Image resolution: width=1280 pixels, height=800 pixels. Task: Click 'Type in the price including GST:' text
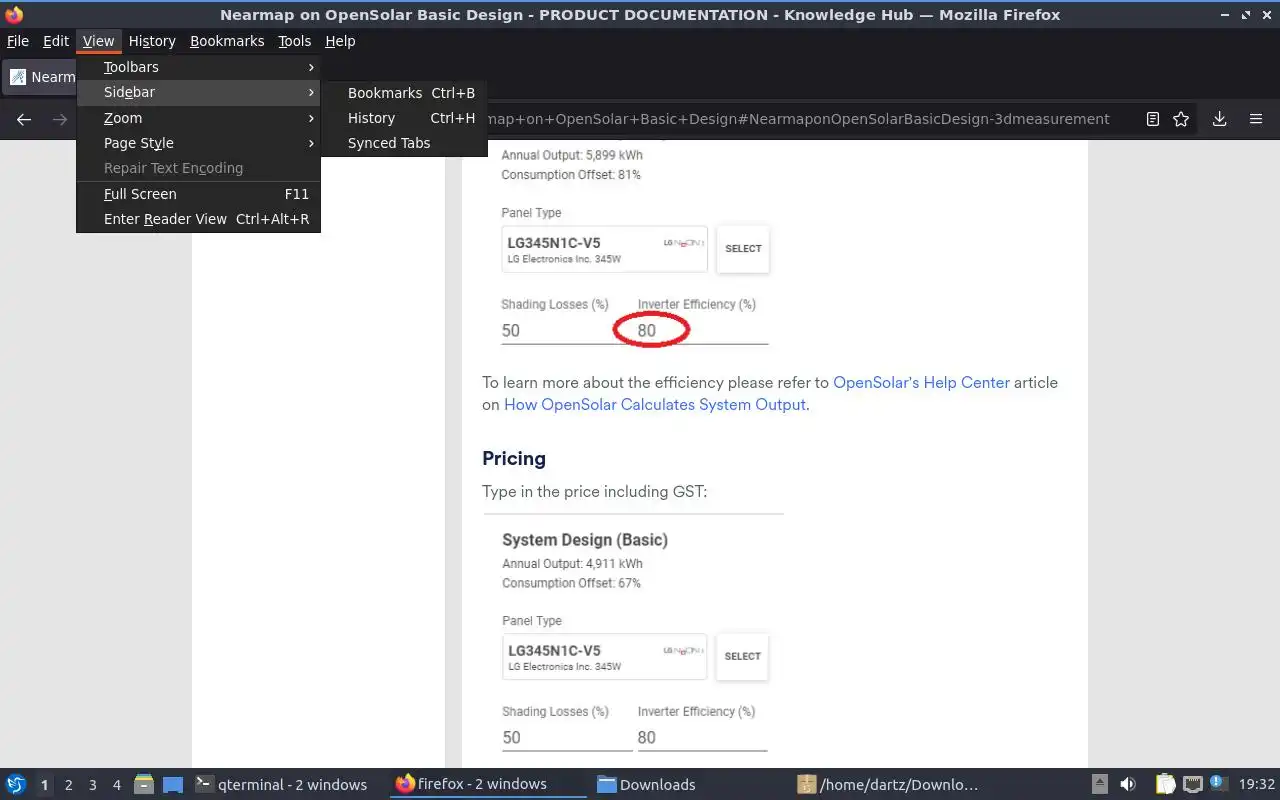point(594,492)
